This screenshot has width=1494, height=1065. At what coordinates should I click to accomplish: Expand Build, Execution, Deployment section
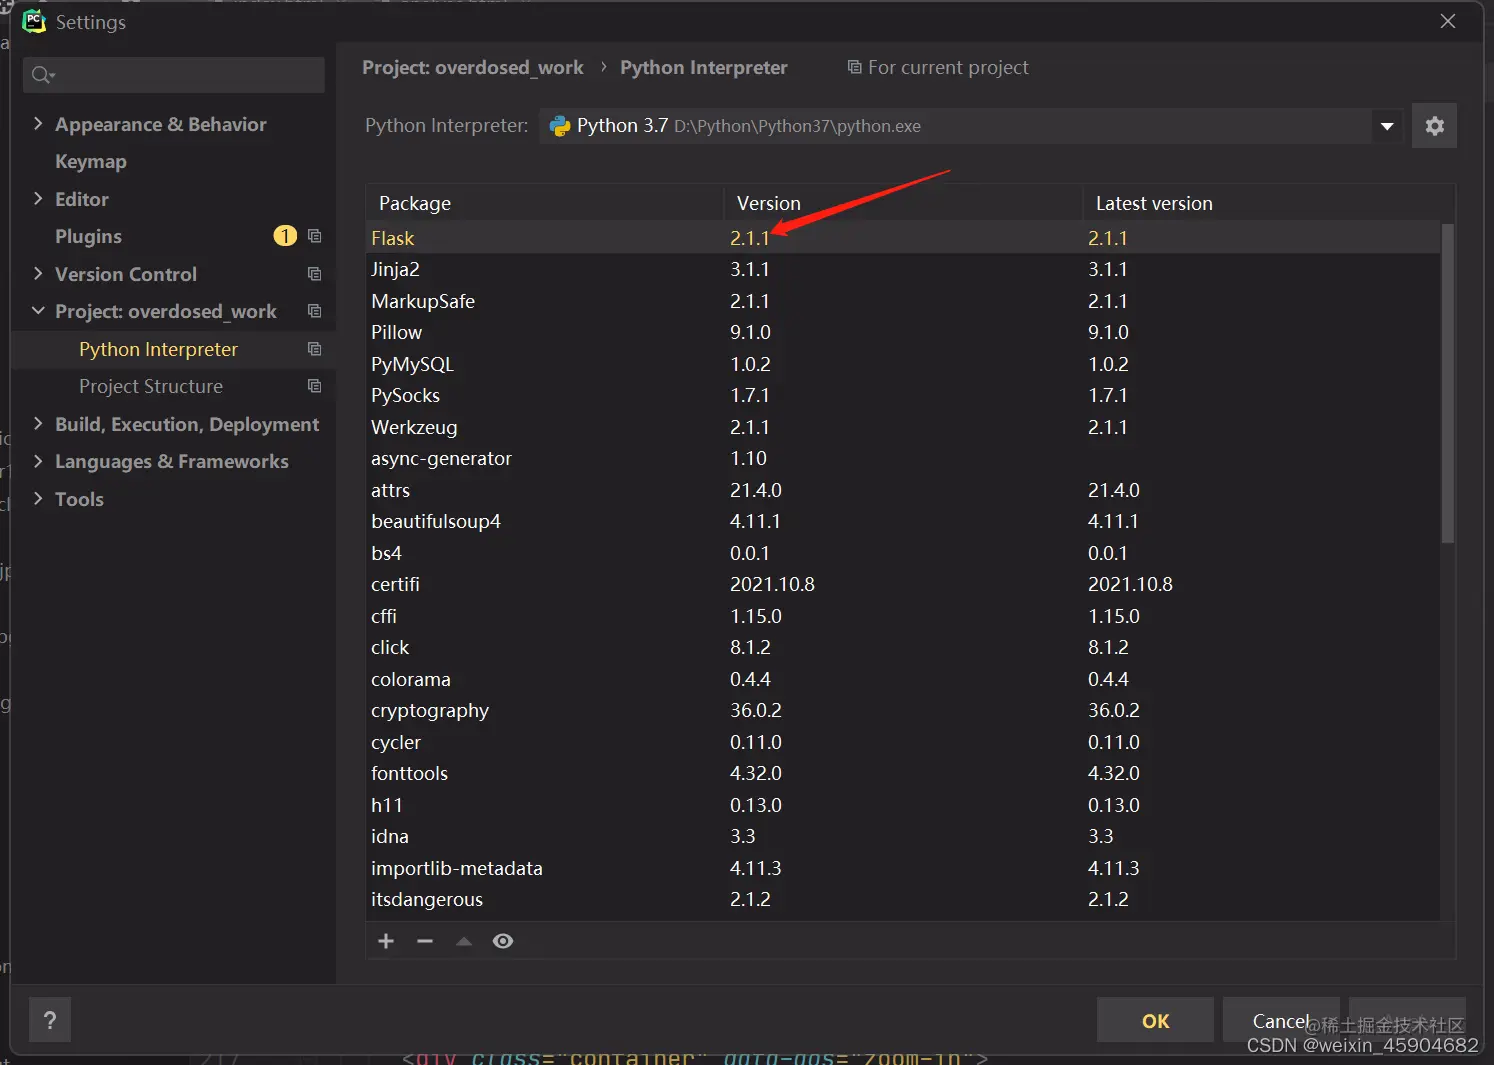38,423
